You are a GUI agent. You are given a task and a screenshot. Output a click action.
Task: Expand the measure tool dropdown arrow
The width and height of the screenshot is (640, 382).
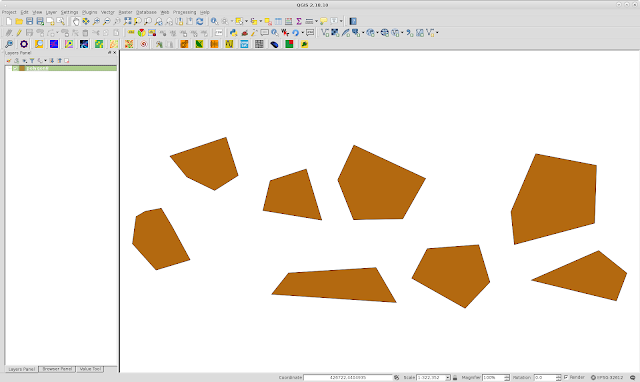tap(316, 21)
